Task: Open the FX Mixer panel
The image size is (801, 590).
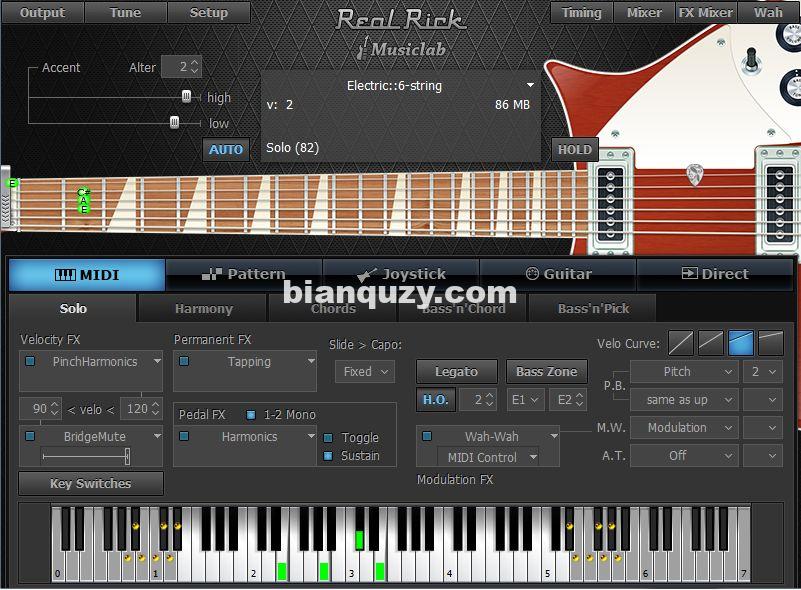Action: (705, 12)
